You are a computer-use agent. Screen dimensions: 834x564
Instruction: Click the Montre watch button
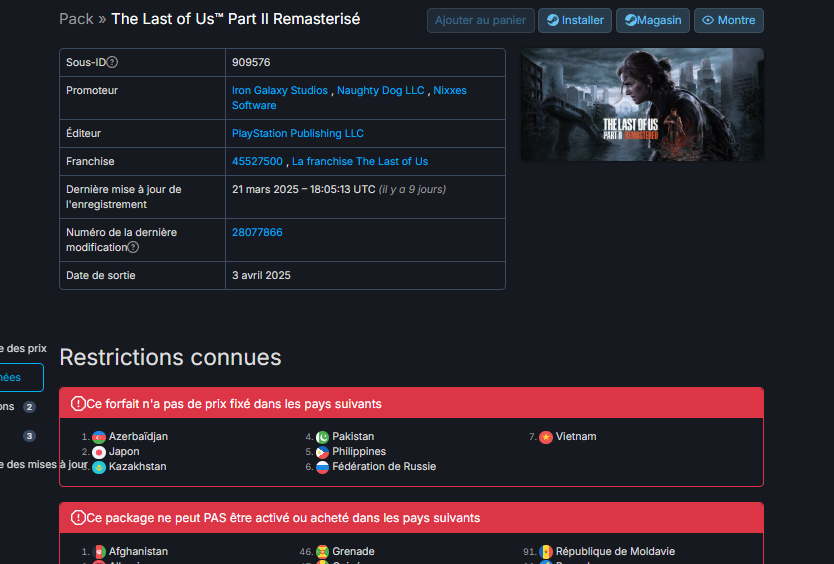point(729,20)
